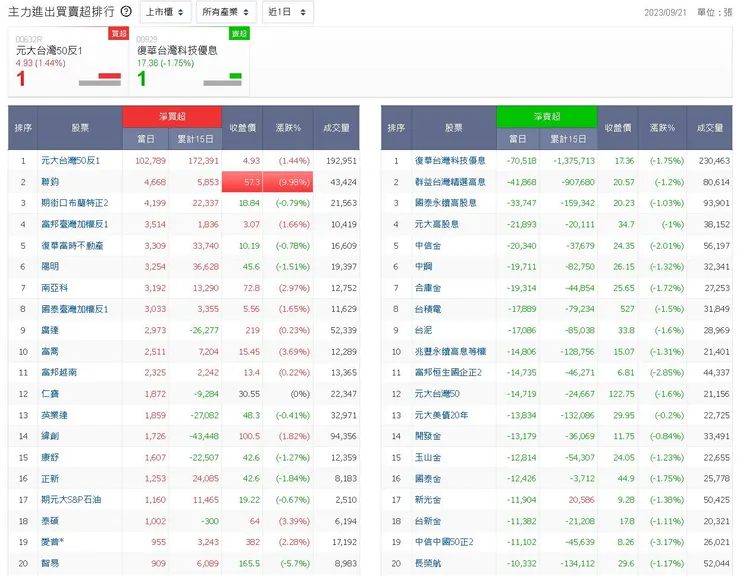740x576 pixels.
Task: Open stock link 新光金
Action: tap(428, 500)
